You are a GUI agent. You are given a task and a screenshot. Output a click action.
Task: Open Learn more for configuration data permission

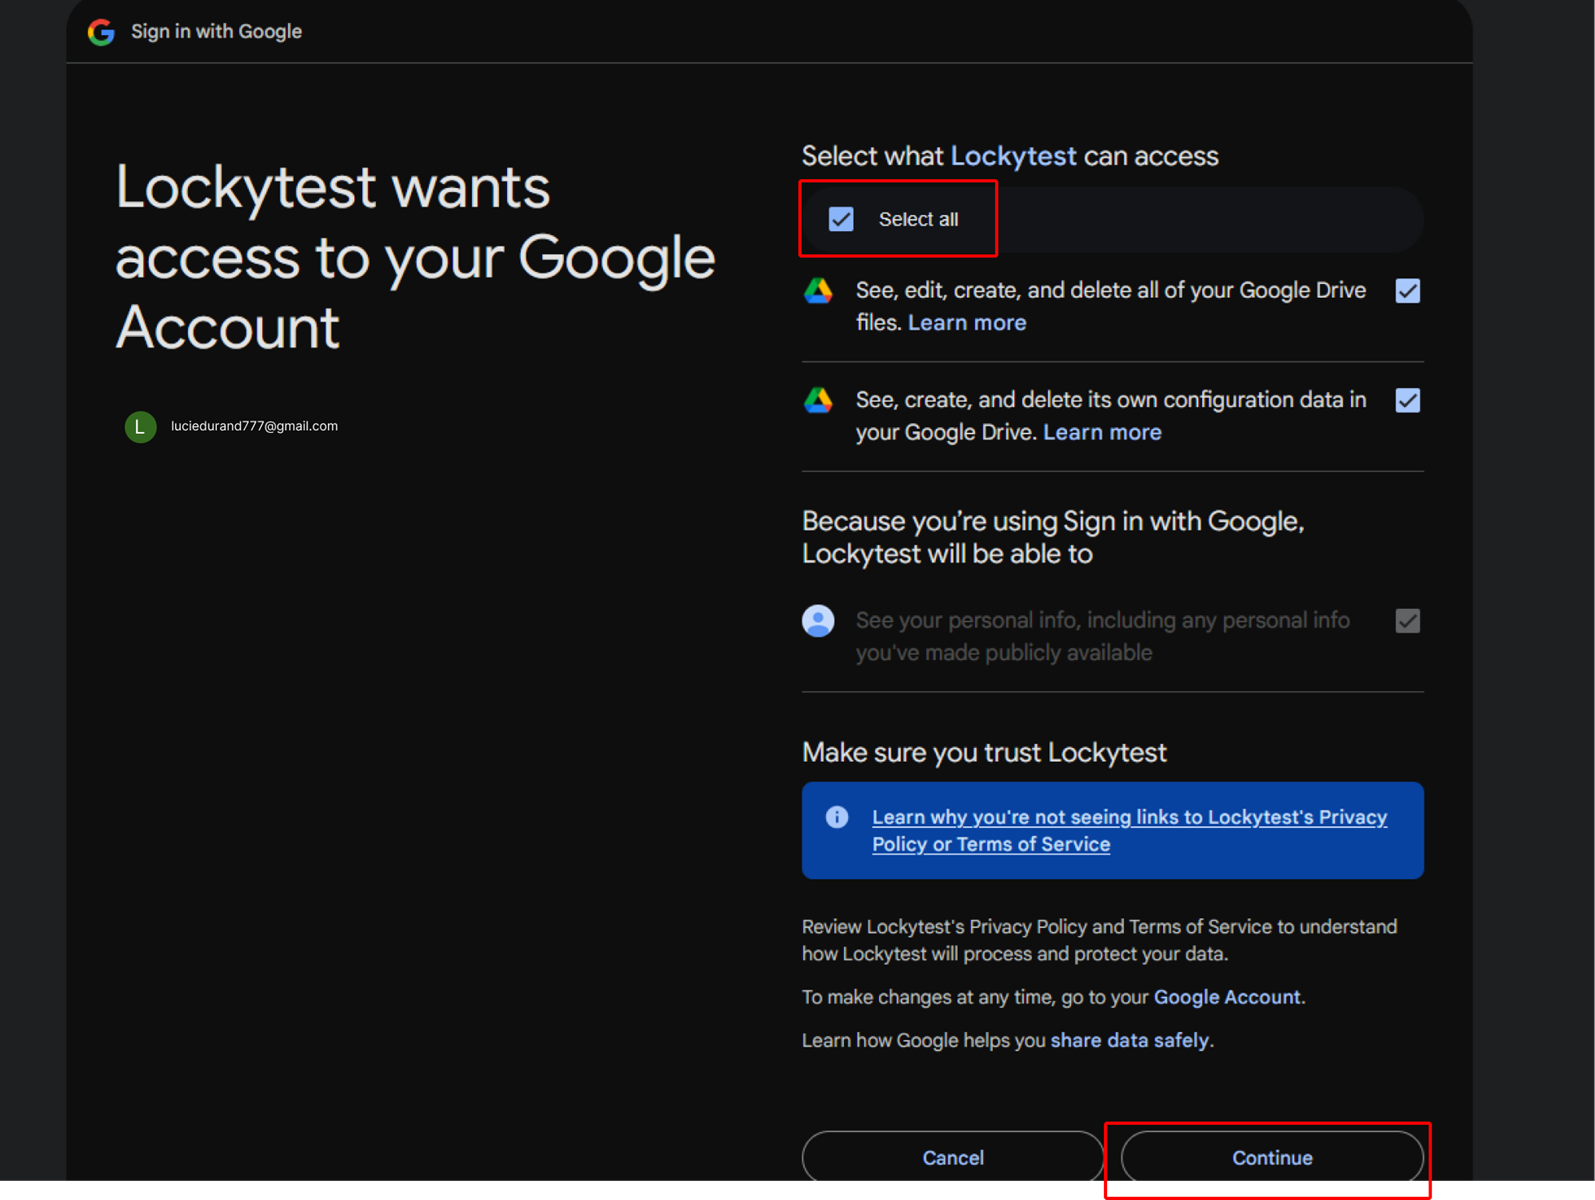tap(1101, 433)
